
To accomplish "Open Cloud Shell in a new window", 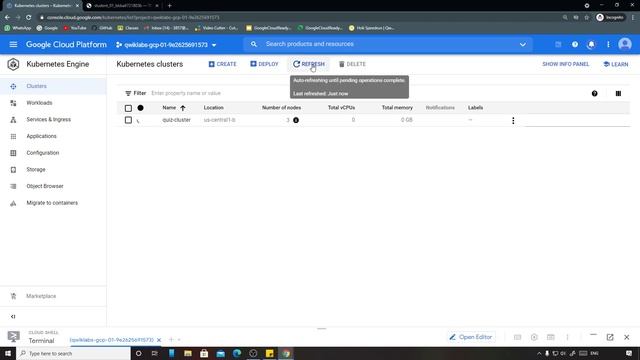I will 610,337.
